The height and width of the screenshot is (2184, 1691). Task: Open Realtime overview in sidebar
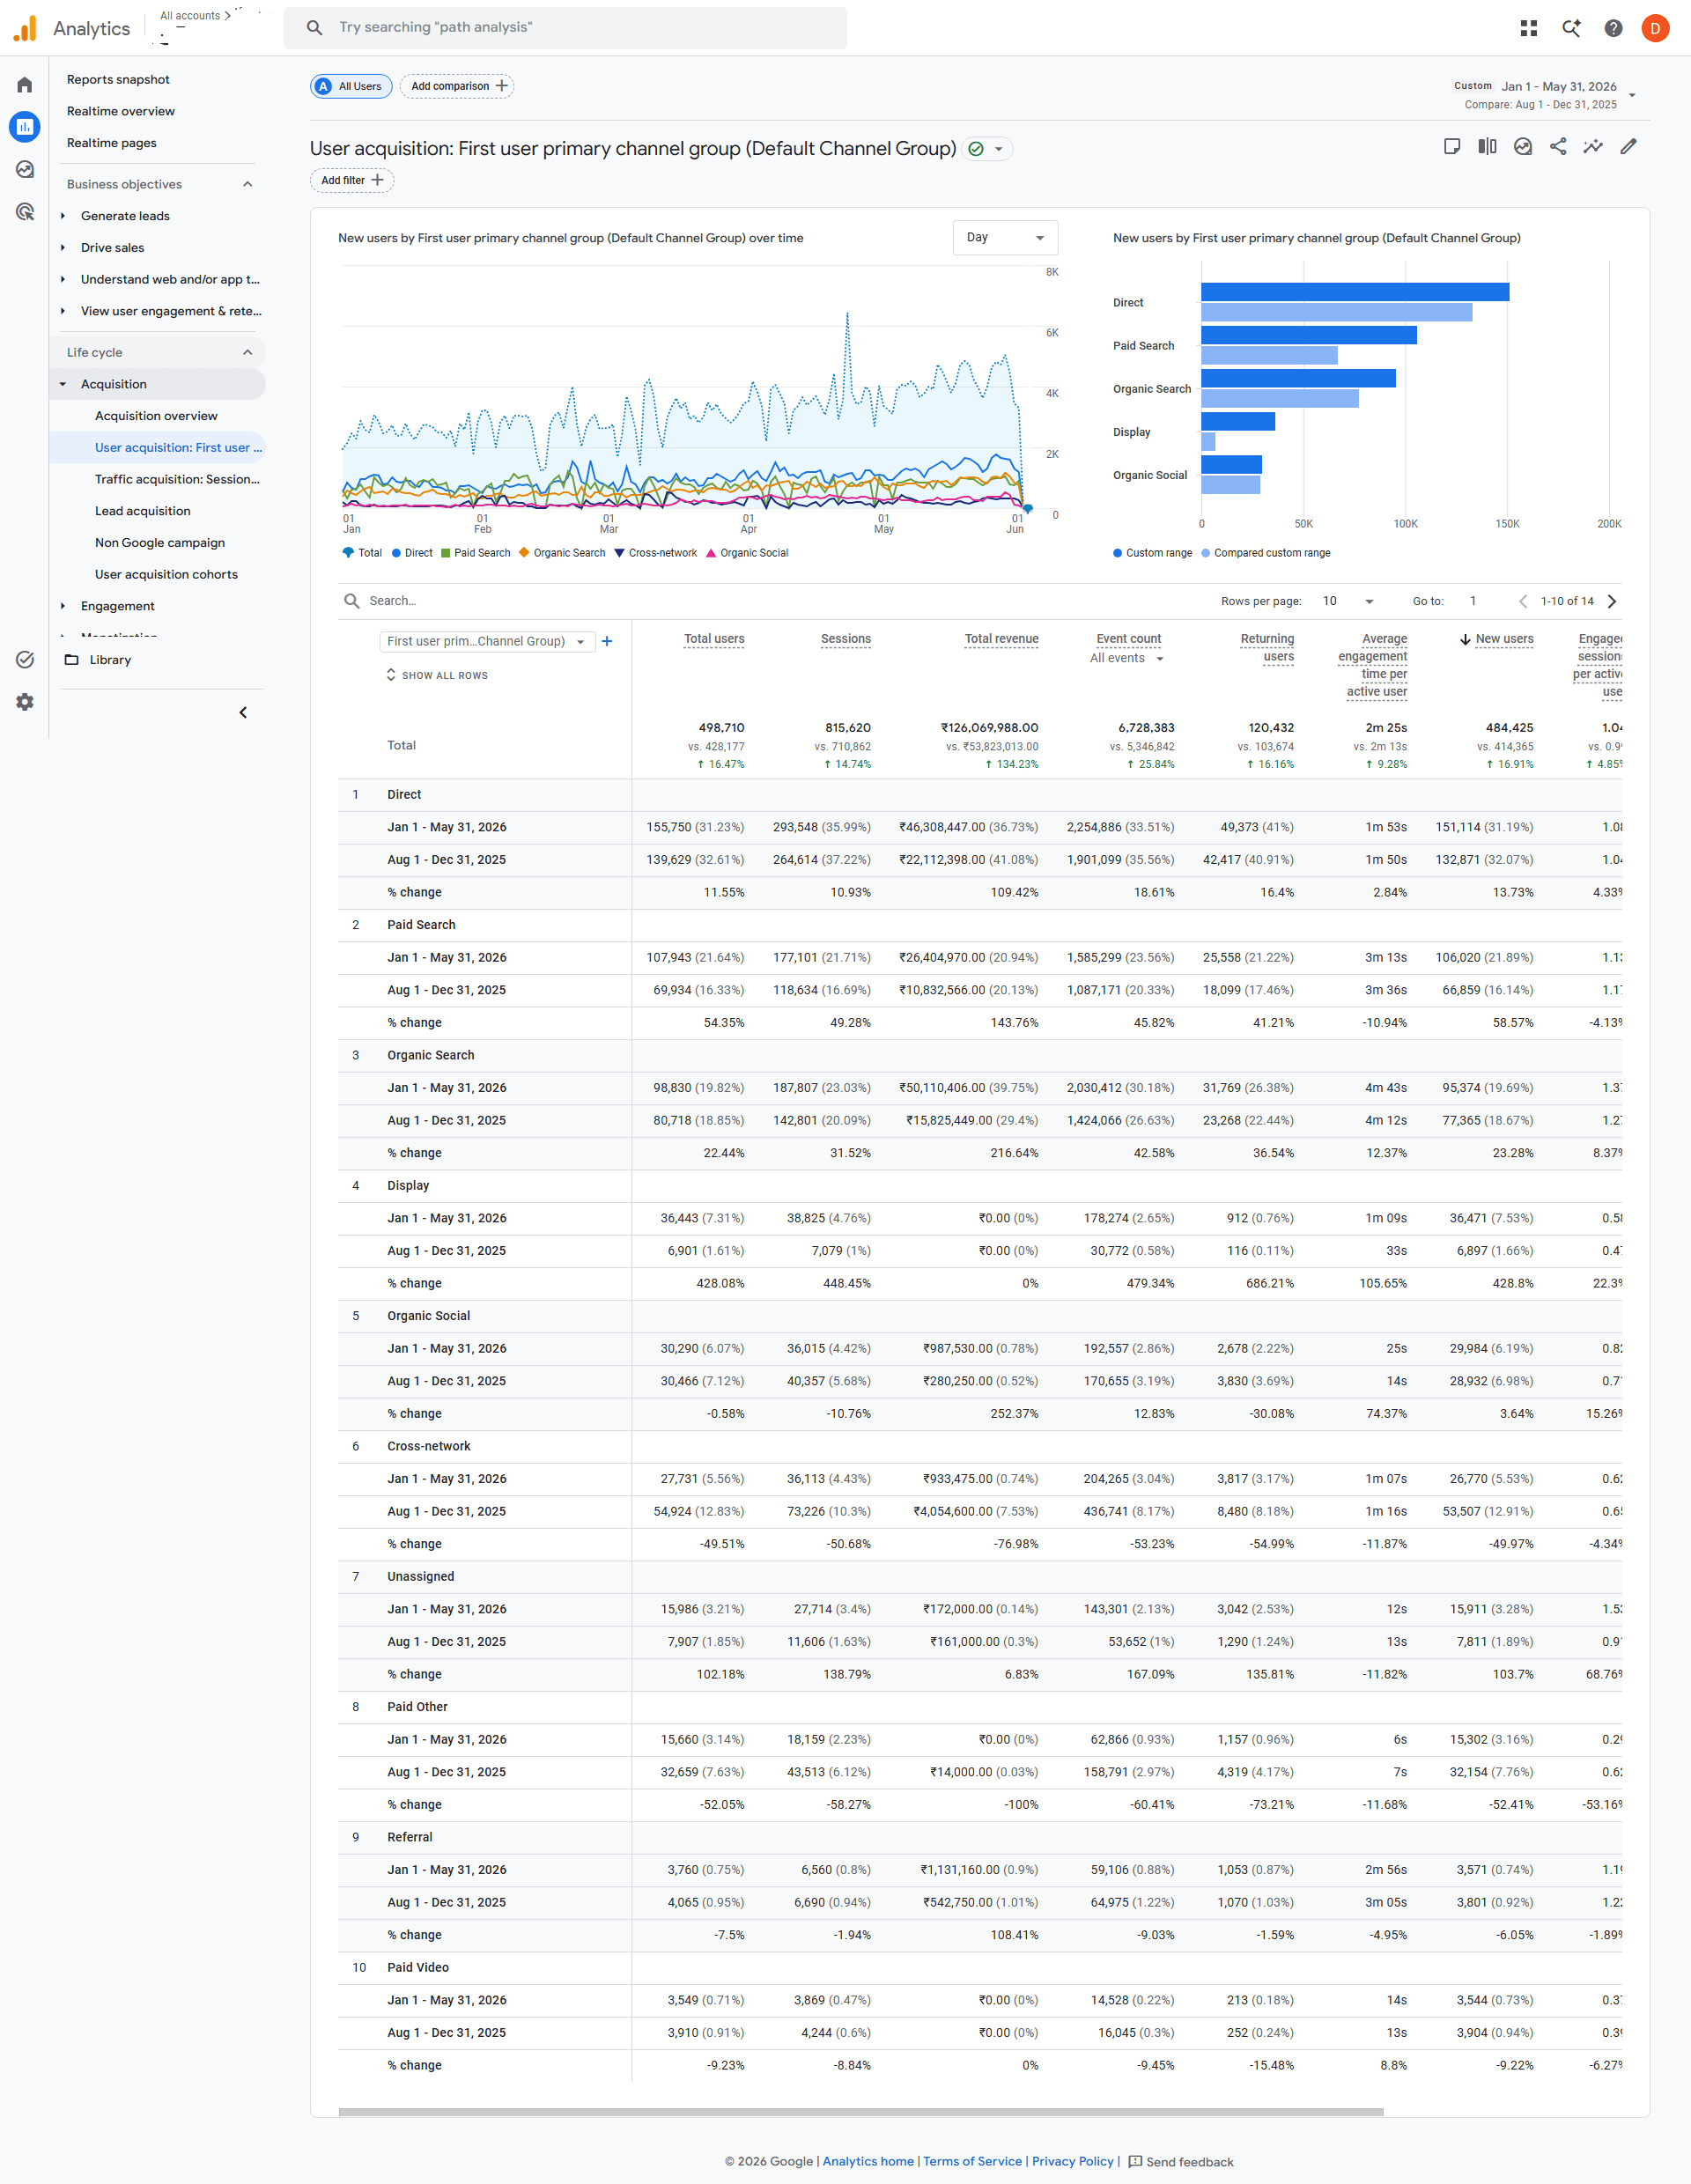pyautogui.click(x=121, y=111)
